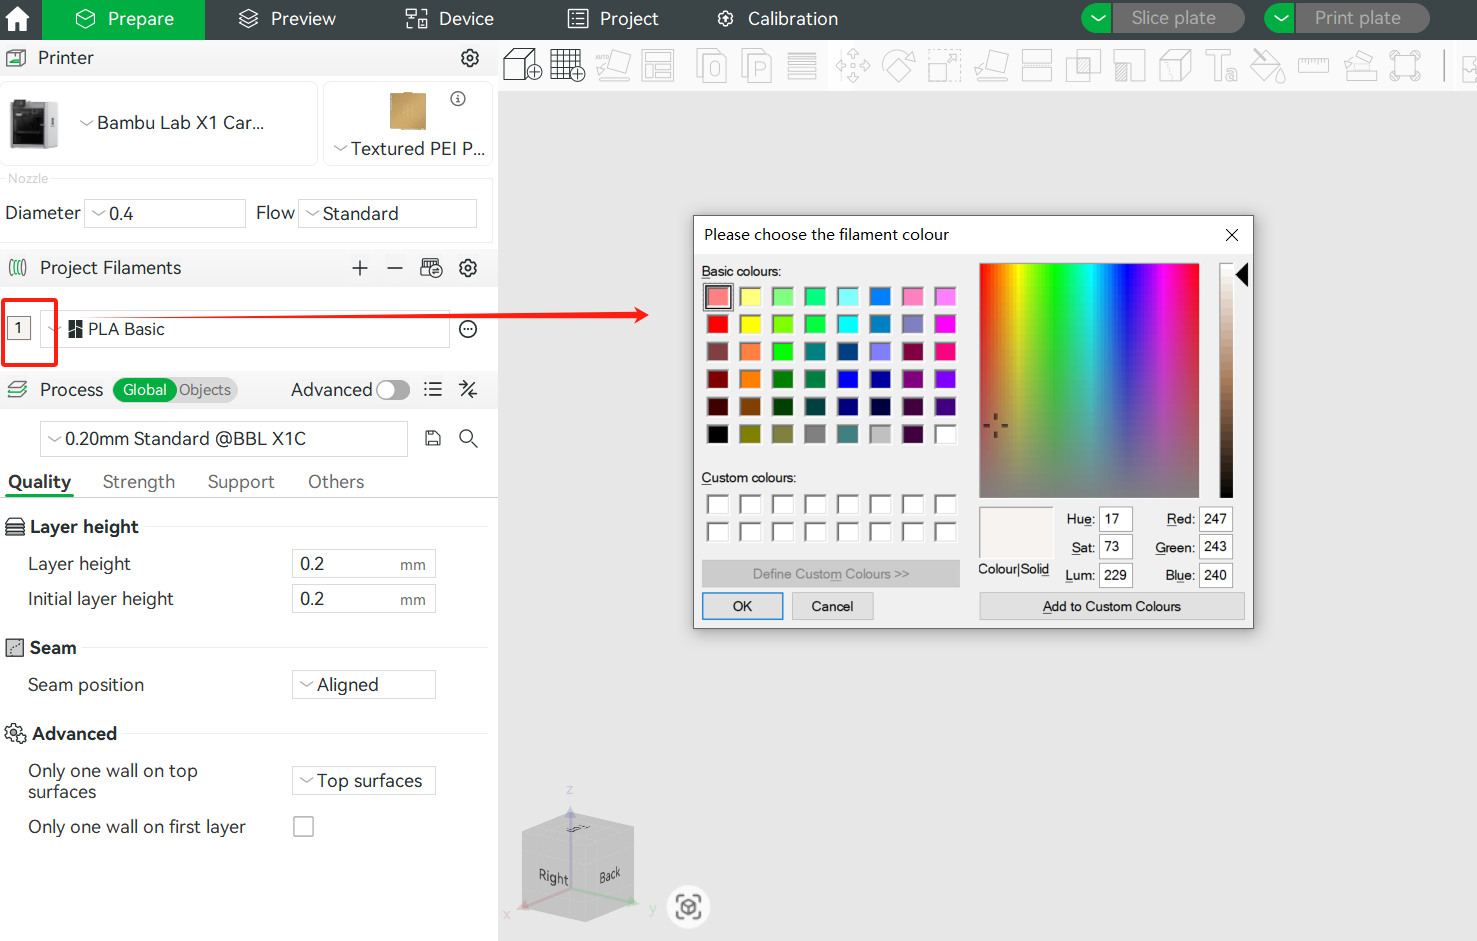The image size is (1477, 941).
Task: Open nozzle Diameter dropdown
Action: coord(165,214)
